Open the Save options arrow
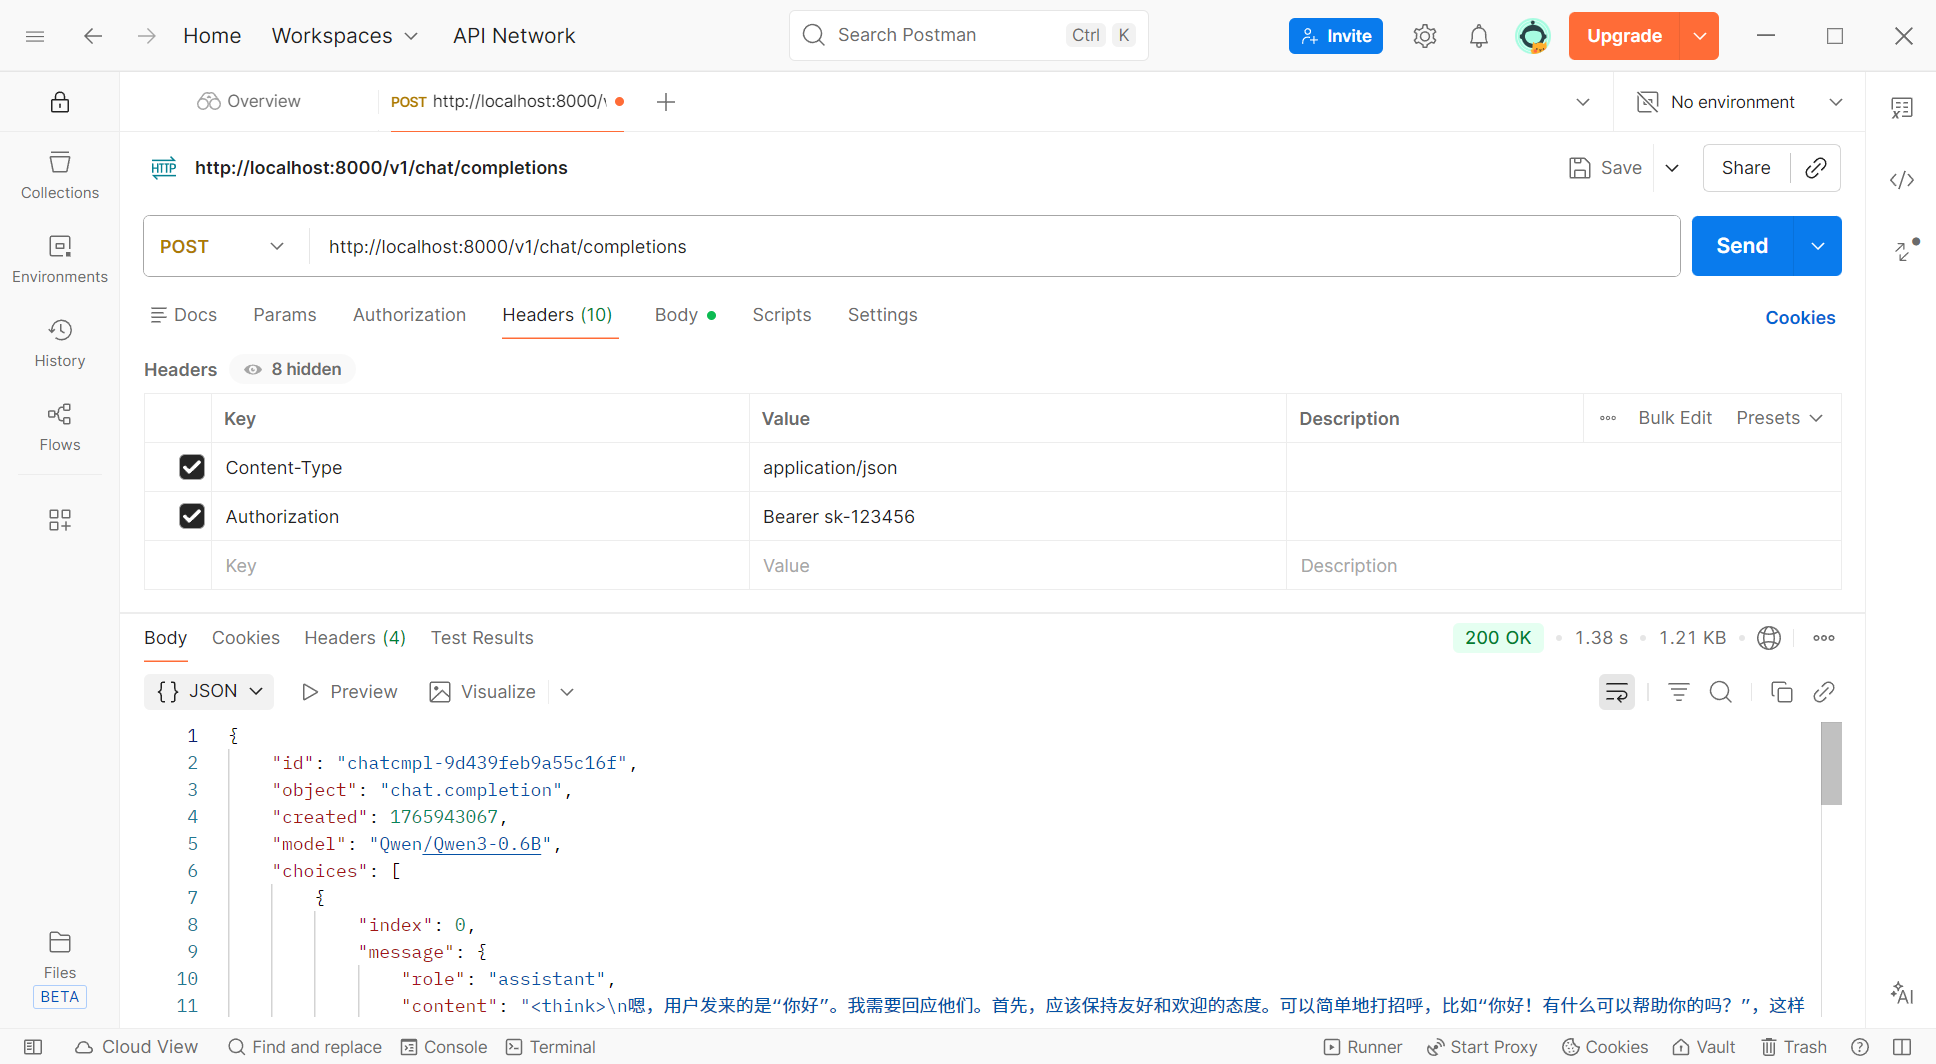The image size is (1936, 1064). click(1672, 168)
